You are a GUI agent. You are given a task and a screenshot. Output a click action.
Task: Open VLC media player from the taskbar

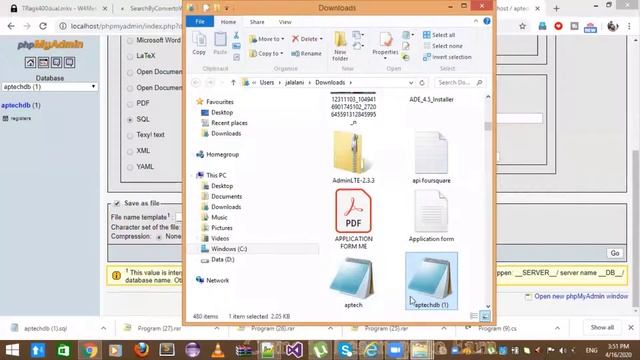218,350
